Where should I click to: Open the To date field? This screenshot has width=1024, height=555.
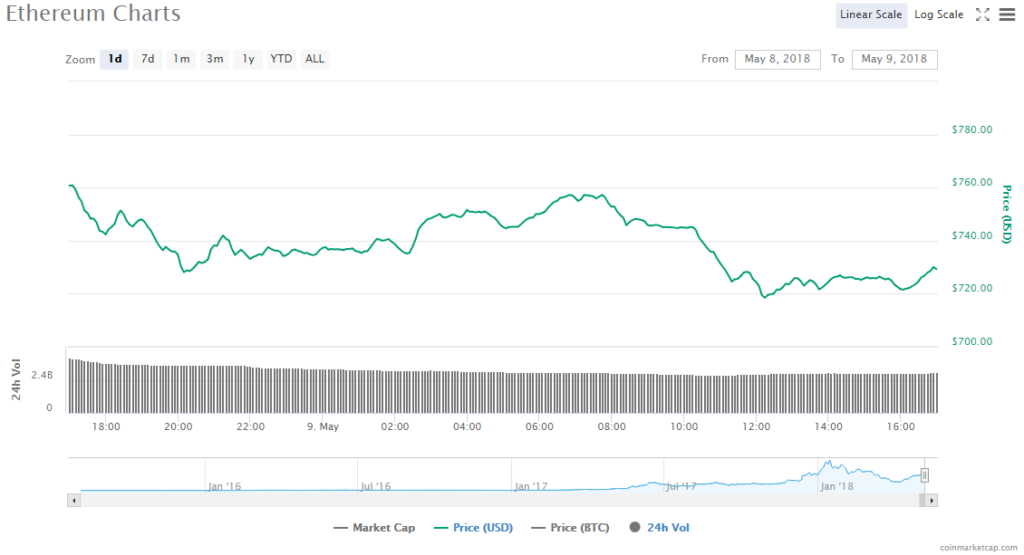(x=894, y=59)
